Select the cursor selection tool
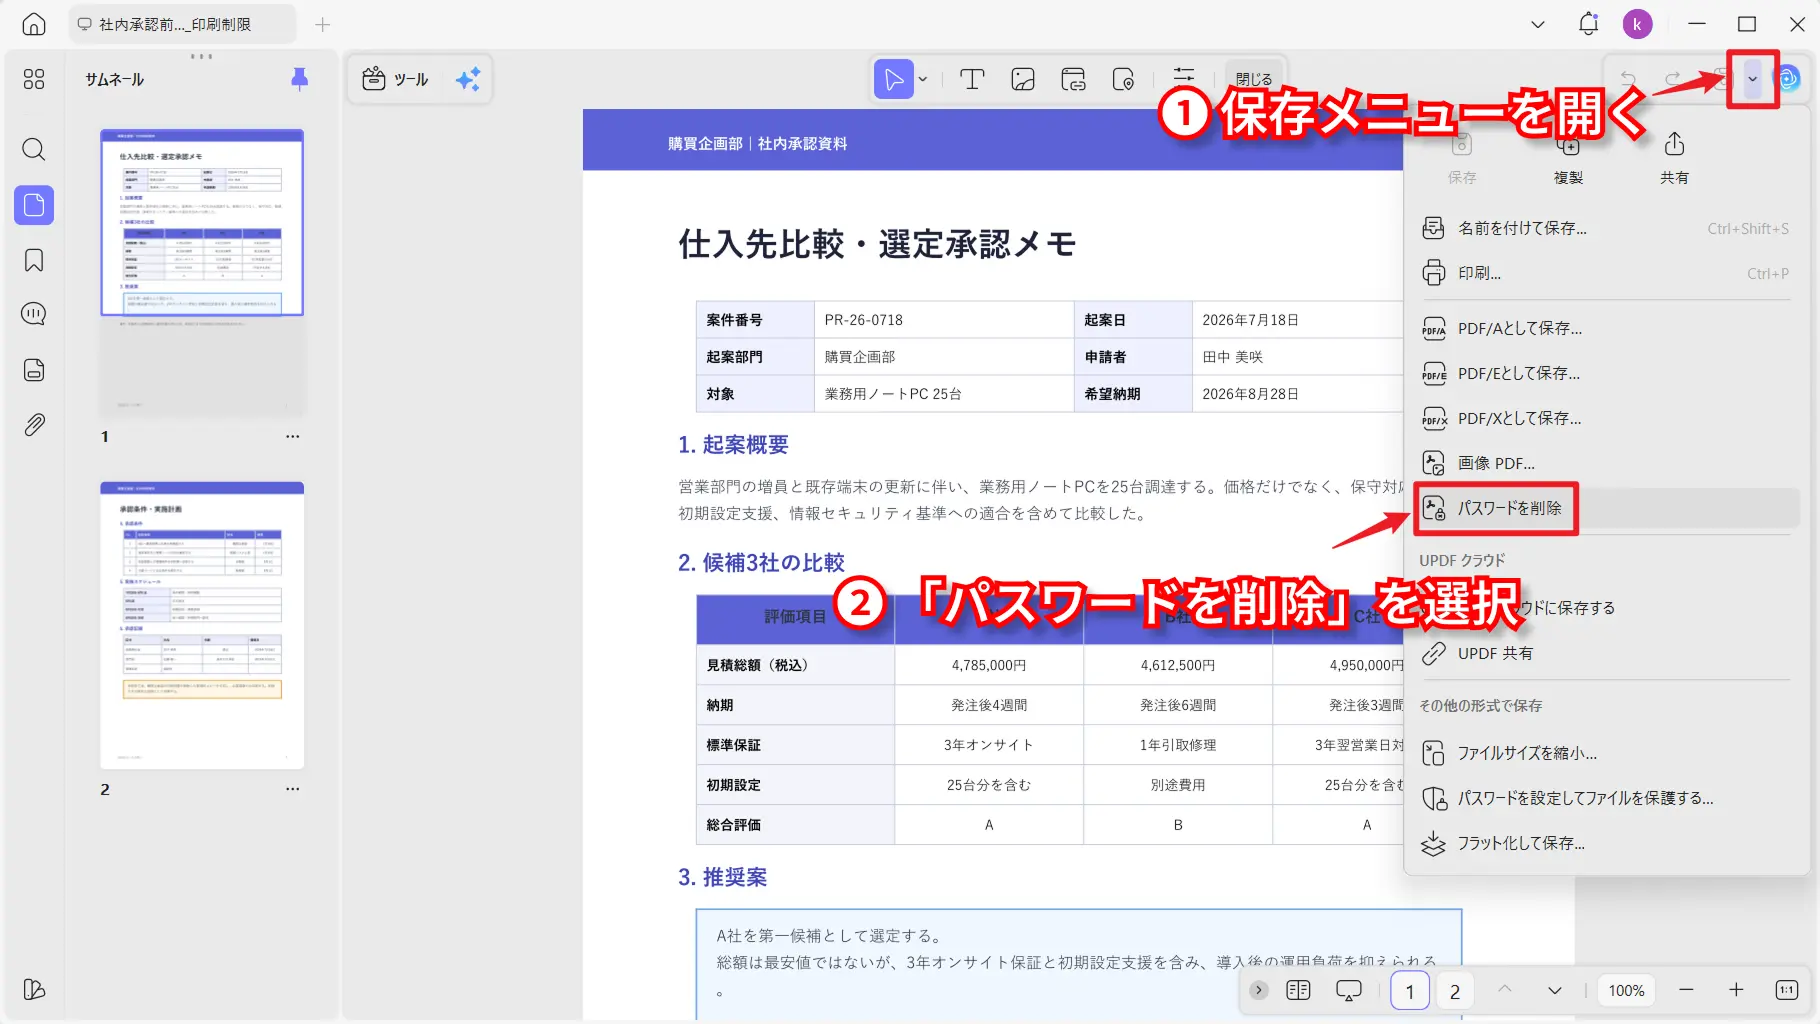The image size is (1820, 1024). (x=894, y=79)
